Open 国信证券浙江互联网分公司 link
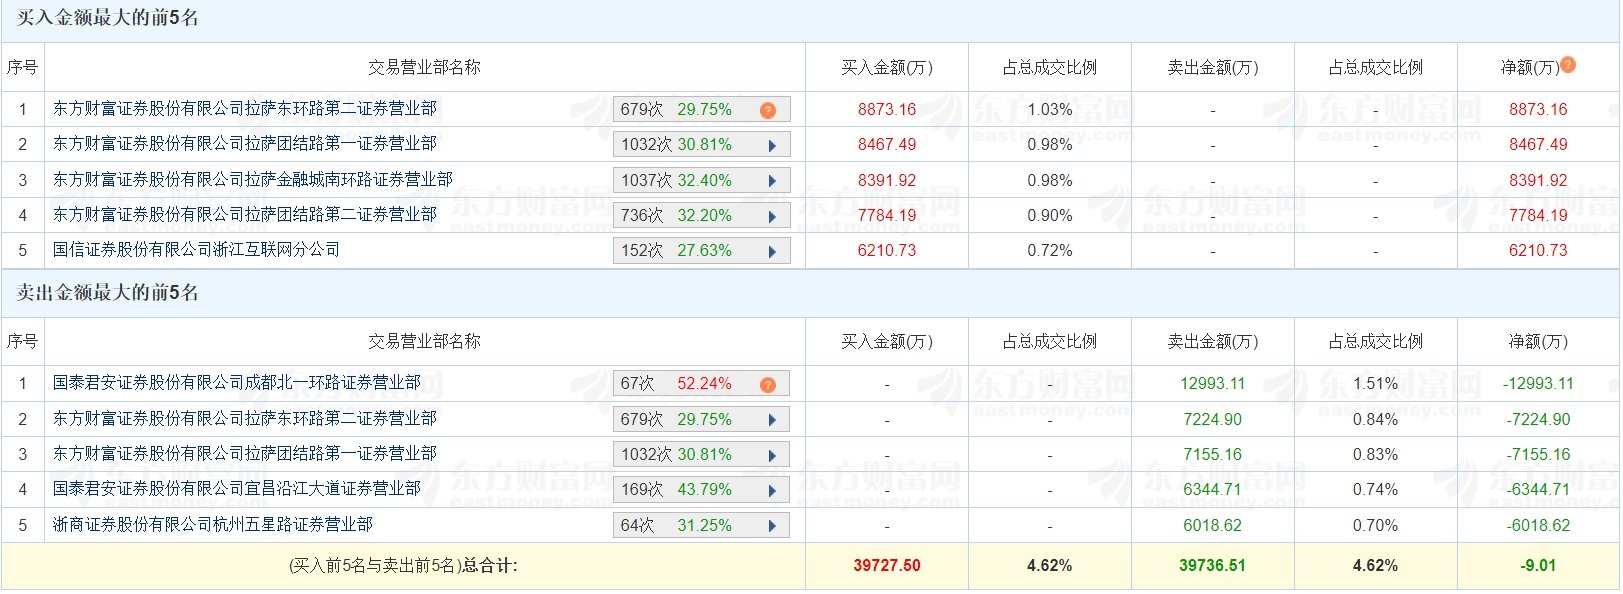1623x594 pixels. click(x=197, y=249)
